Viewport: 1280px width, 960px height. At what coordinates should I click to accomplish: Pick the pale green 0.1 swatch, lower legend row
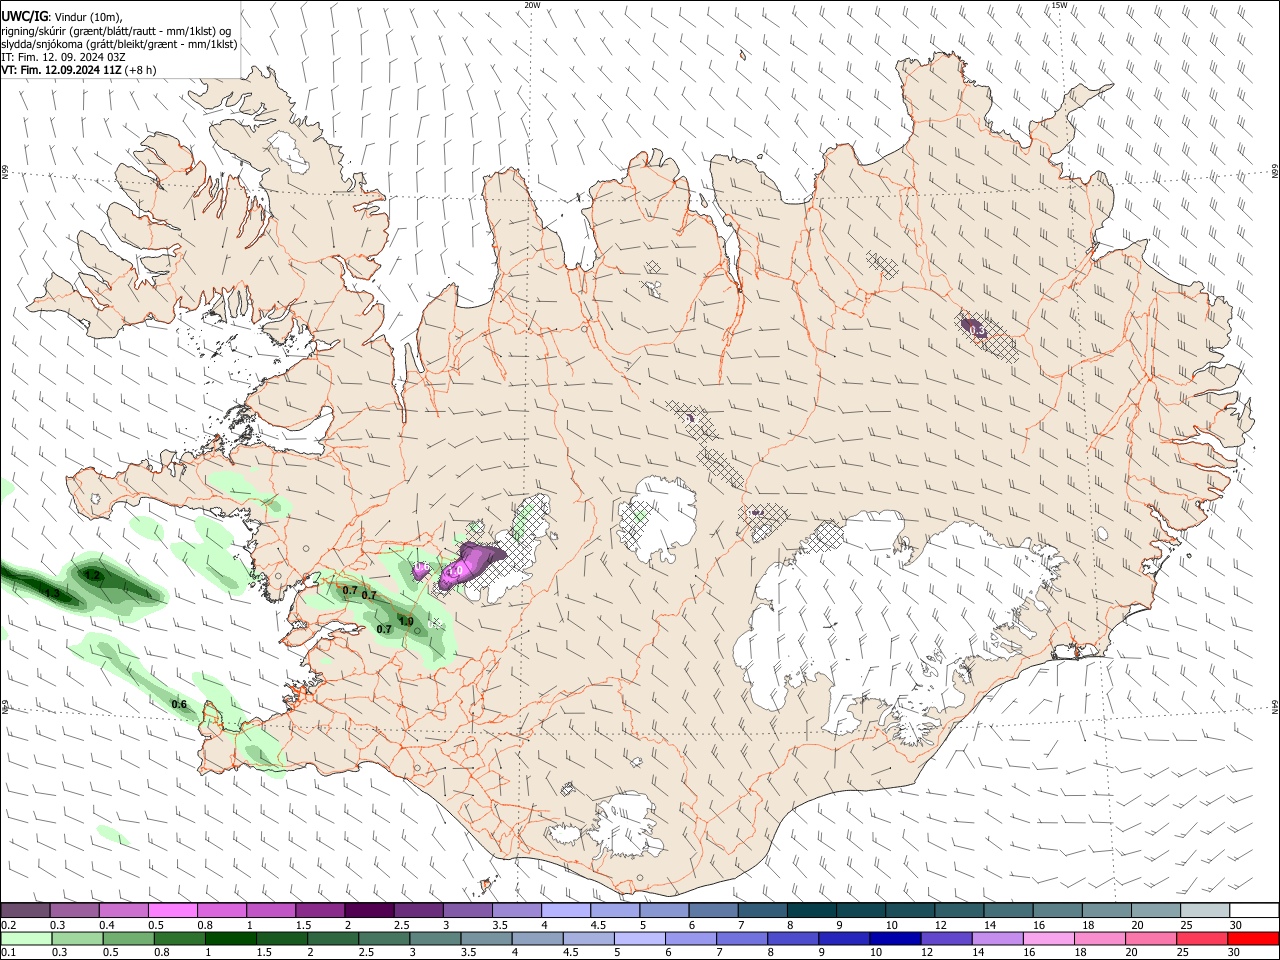coord(26,938)
